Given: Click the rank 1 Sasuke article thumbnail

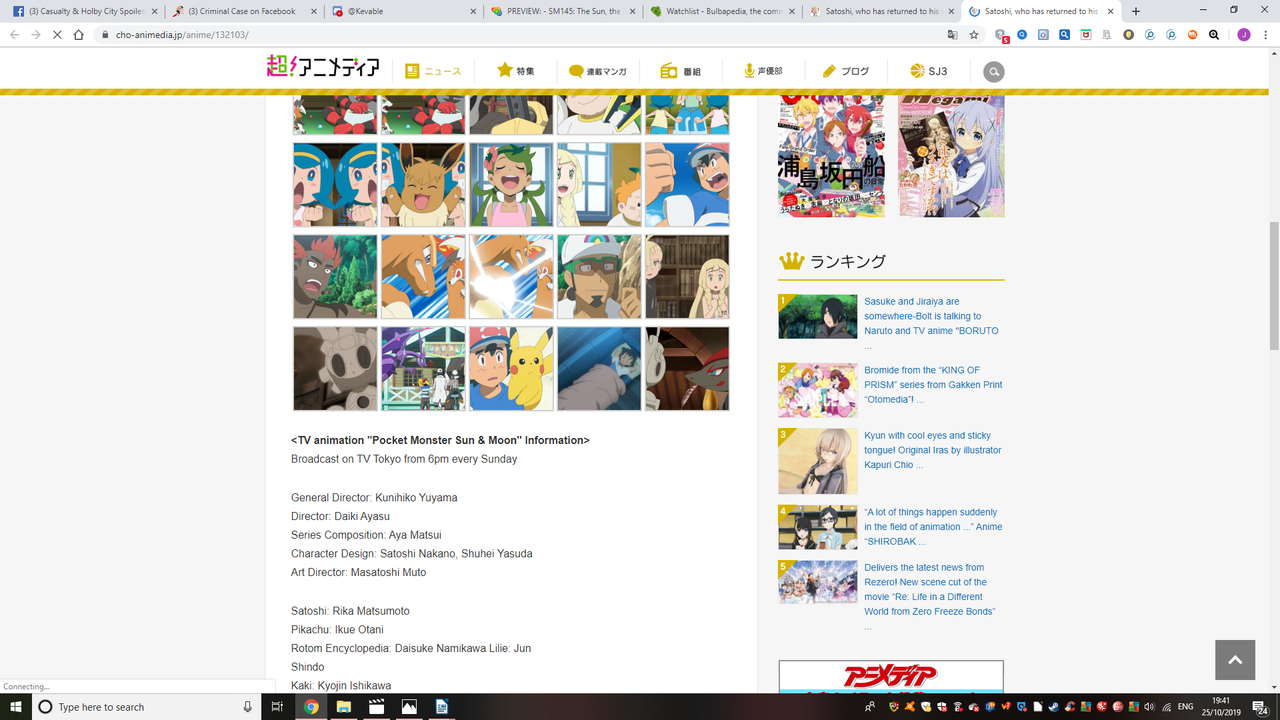Looking at the screenshot, I should click(x=818, y=316).
